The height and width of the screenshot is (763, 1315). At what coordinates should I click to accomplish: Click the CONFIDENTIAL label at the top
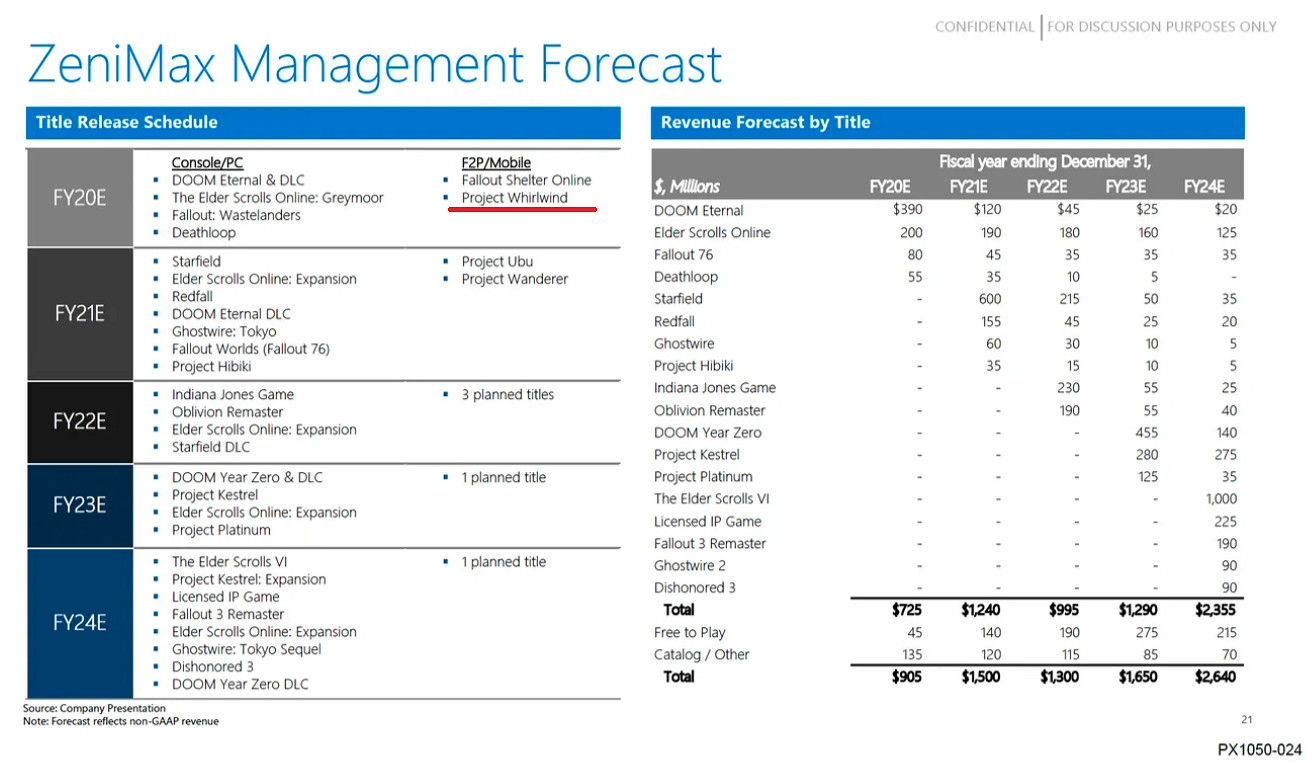(984, 27)
